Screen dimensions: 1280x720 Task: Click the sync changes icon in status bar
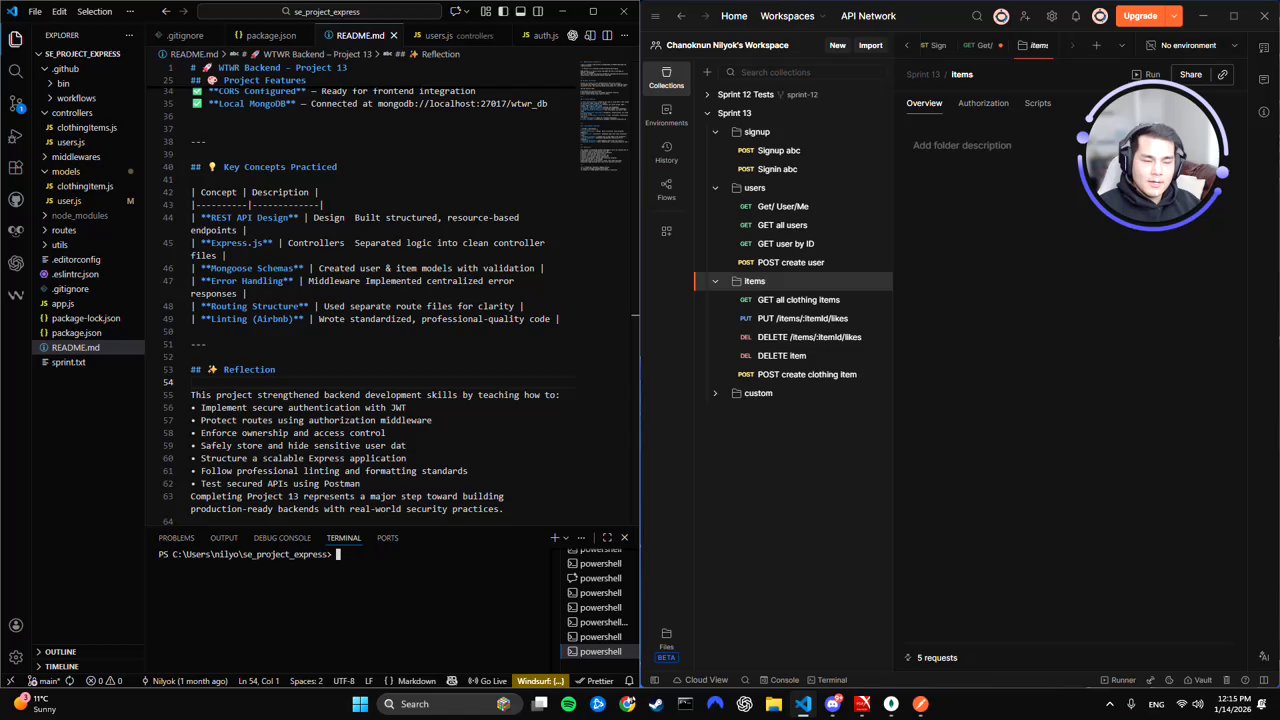click(x=71, y=681)
